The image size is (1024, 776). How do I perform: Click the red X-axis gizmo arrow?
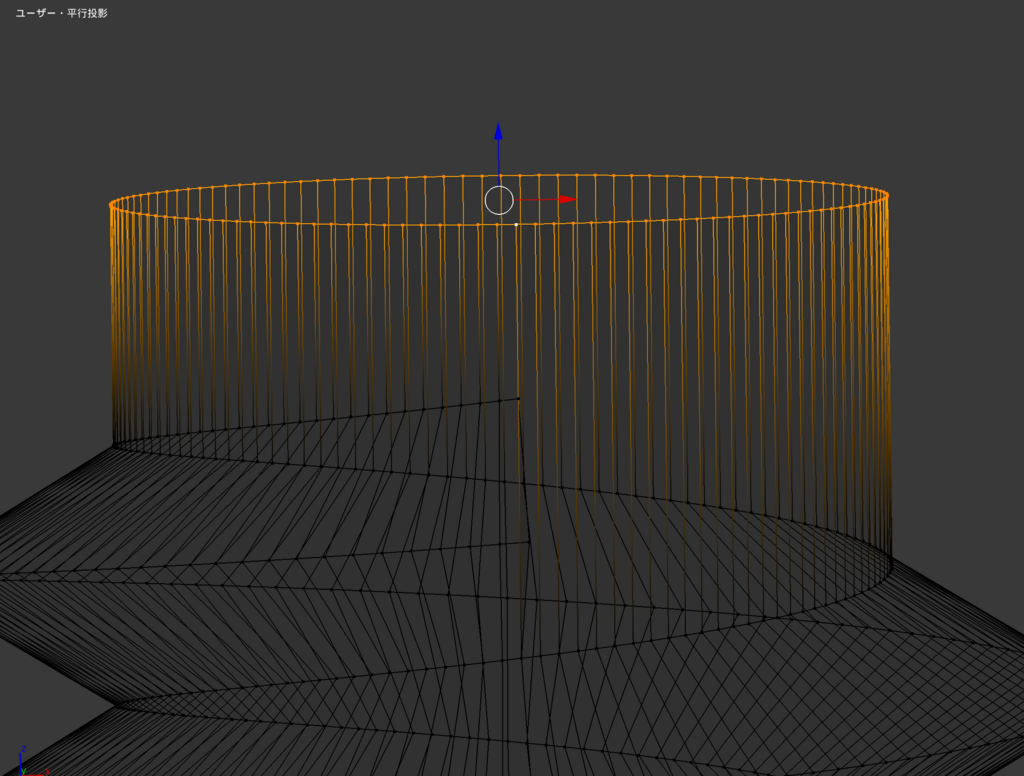(567, 199)
